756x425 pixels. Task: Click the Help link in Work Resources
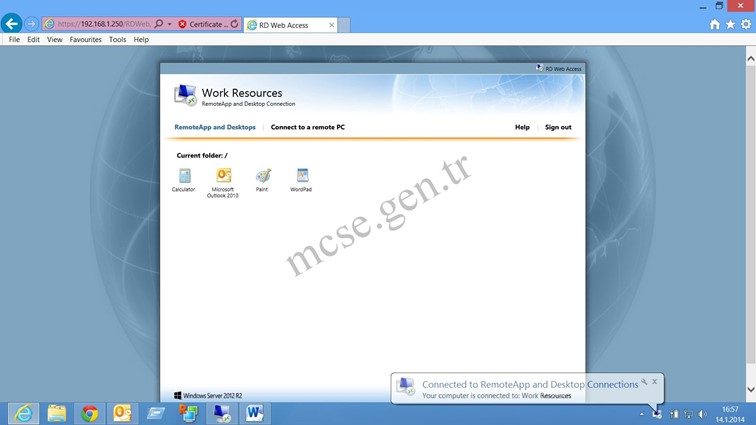(522, 127)
